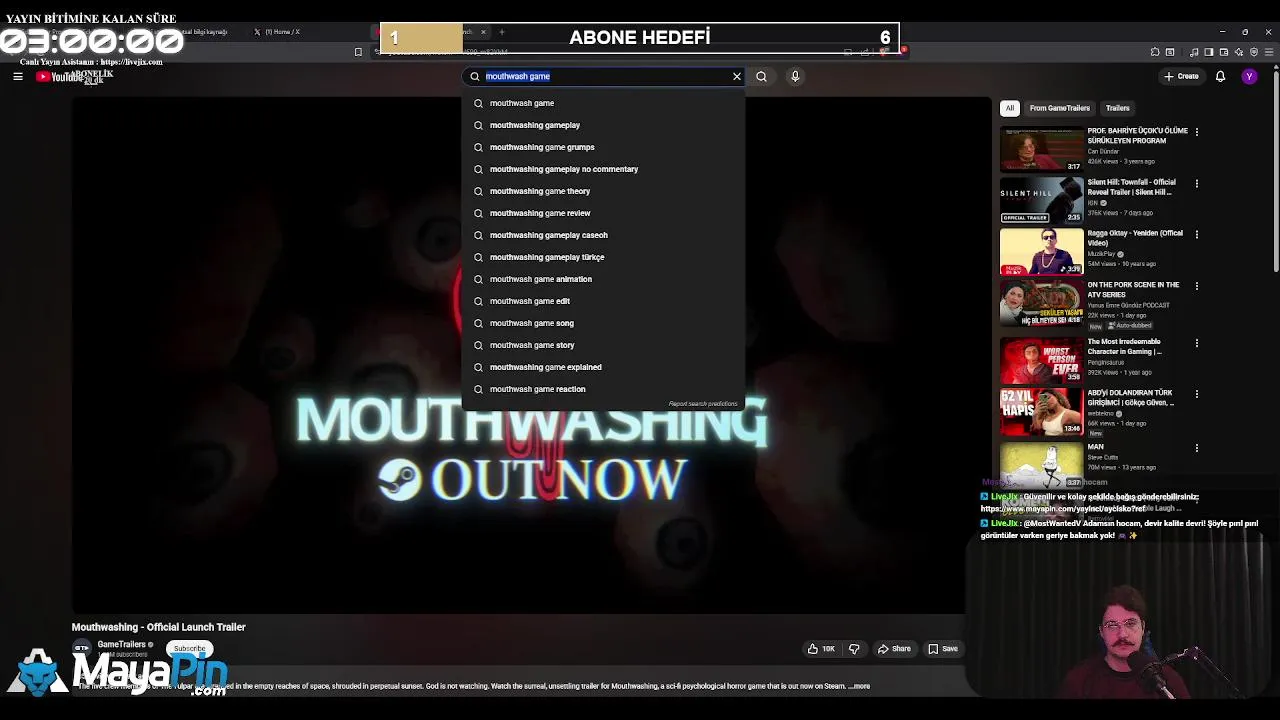
Task: Click 'Report search predictions' link
Action: (x=703, y=404)
